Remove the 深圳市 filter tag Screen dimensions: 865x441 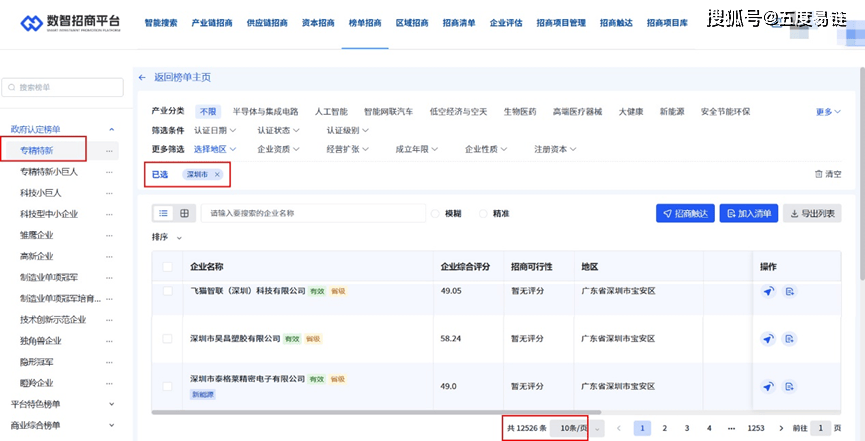[217, 174]
